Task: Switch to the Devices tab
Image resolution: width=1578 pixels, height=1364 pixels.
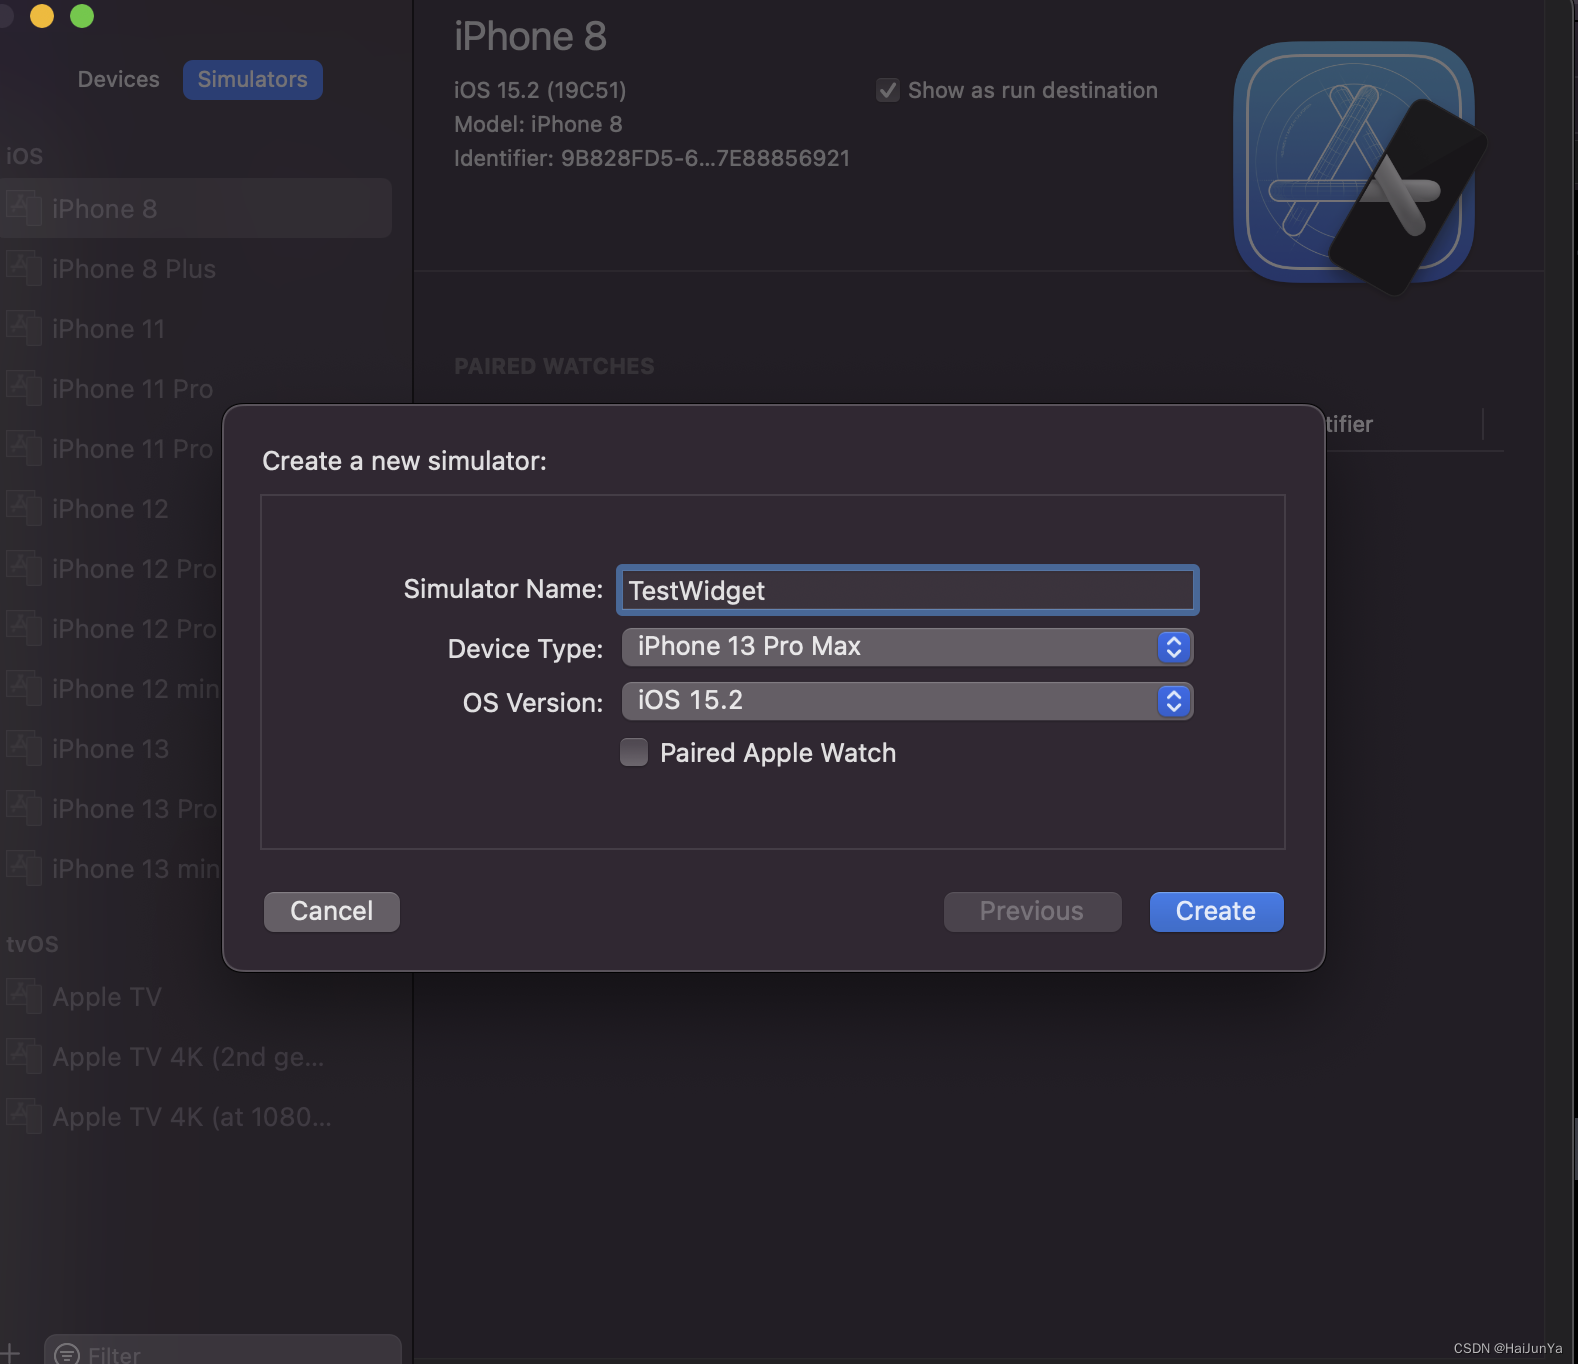Action: point(119,79)
